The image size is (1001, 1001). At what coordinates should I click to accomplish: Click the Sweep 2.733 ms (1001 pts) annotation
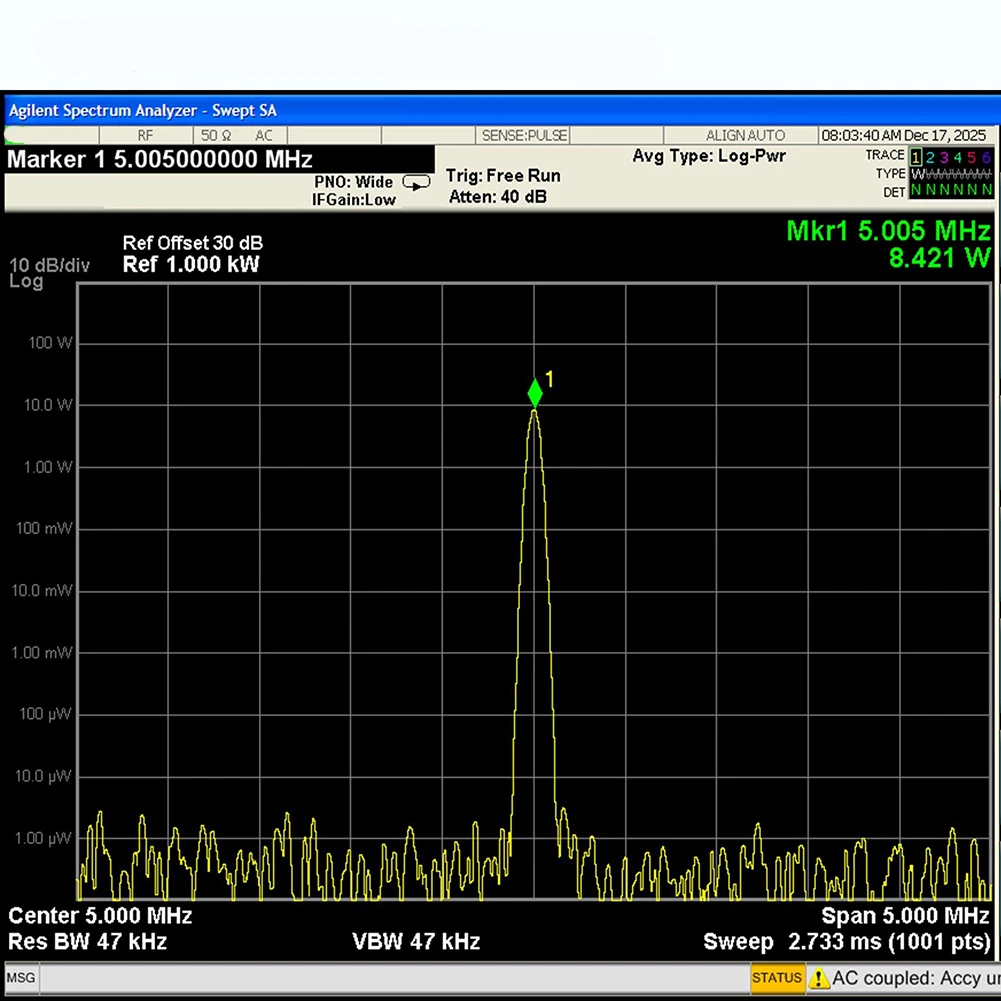click(847, 942)
